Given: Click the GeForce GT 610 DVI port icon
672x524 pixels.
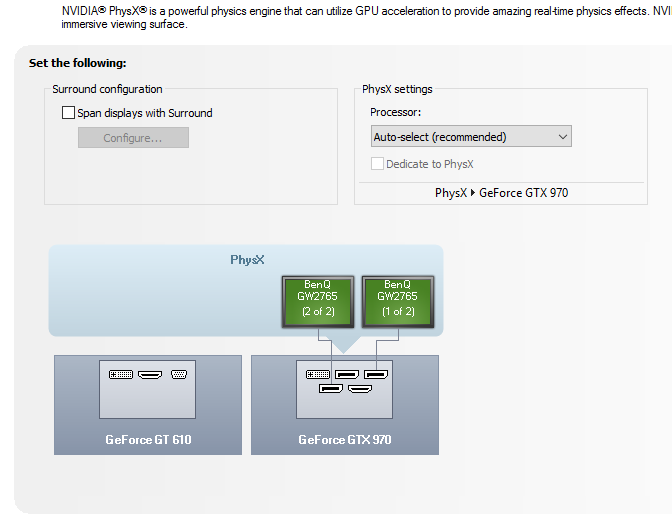Looking at the screenshot, I should coord(121,374).
